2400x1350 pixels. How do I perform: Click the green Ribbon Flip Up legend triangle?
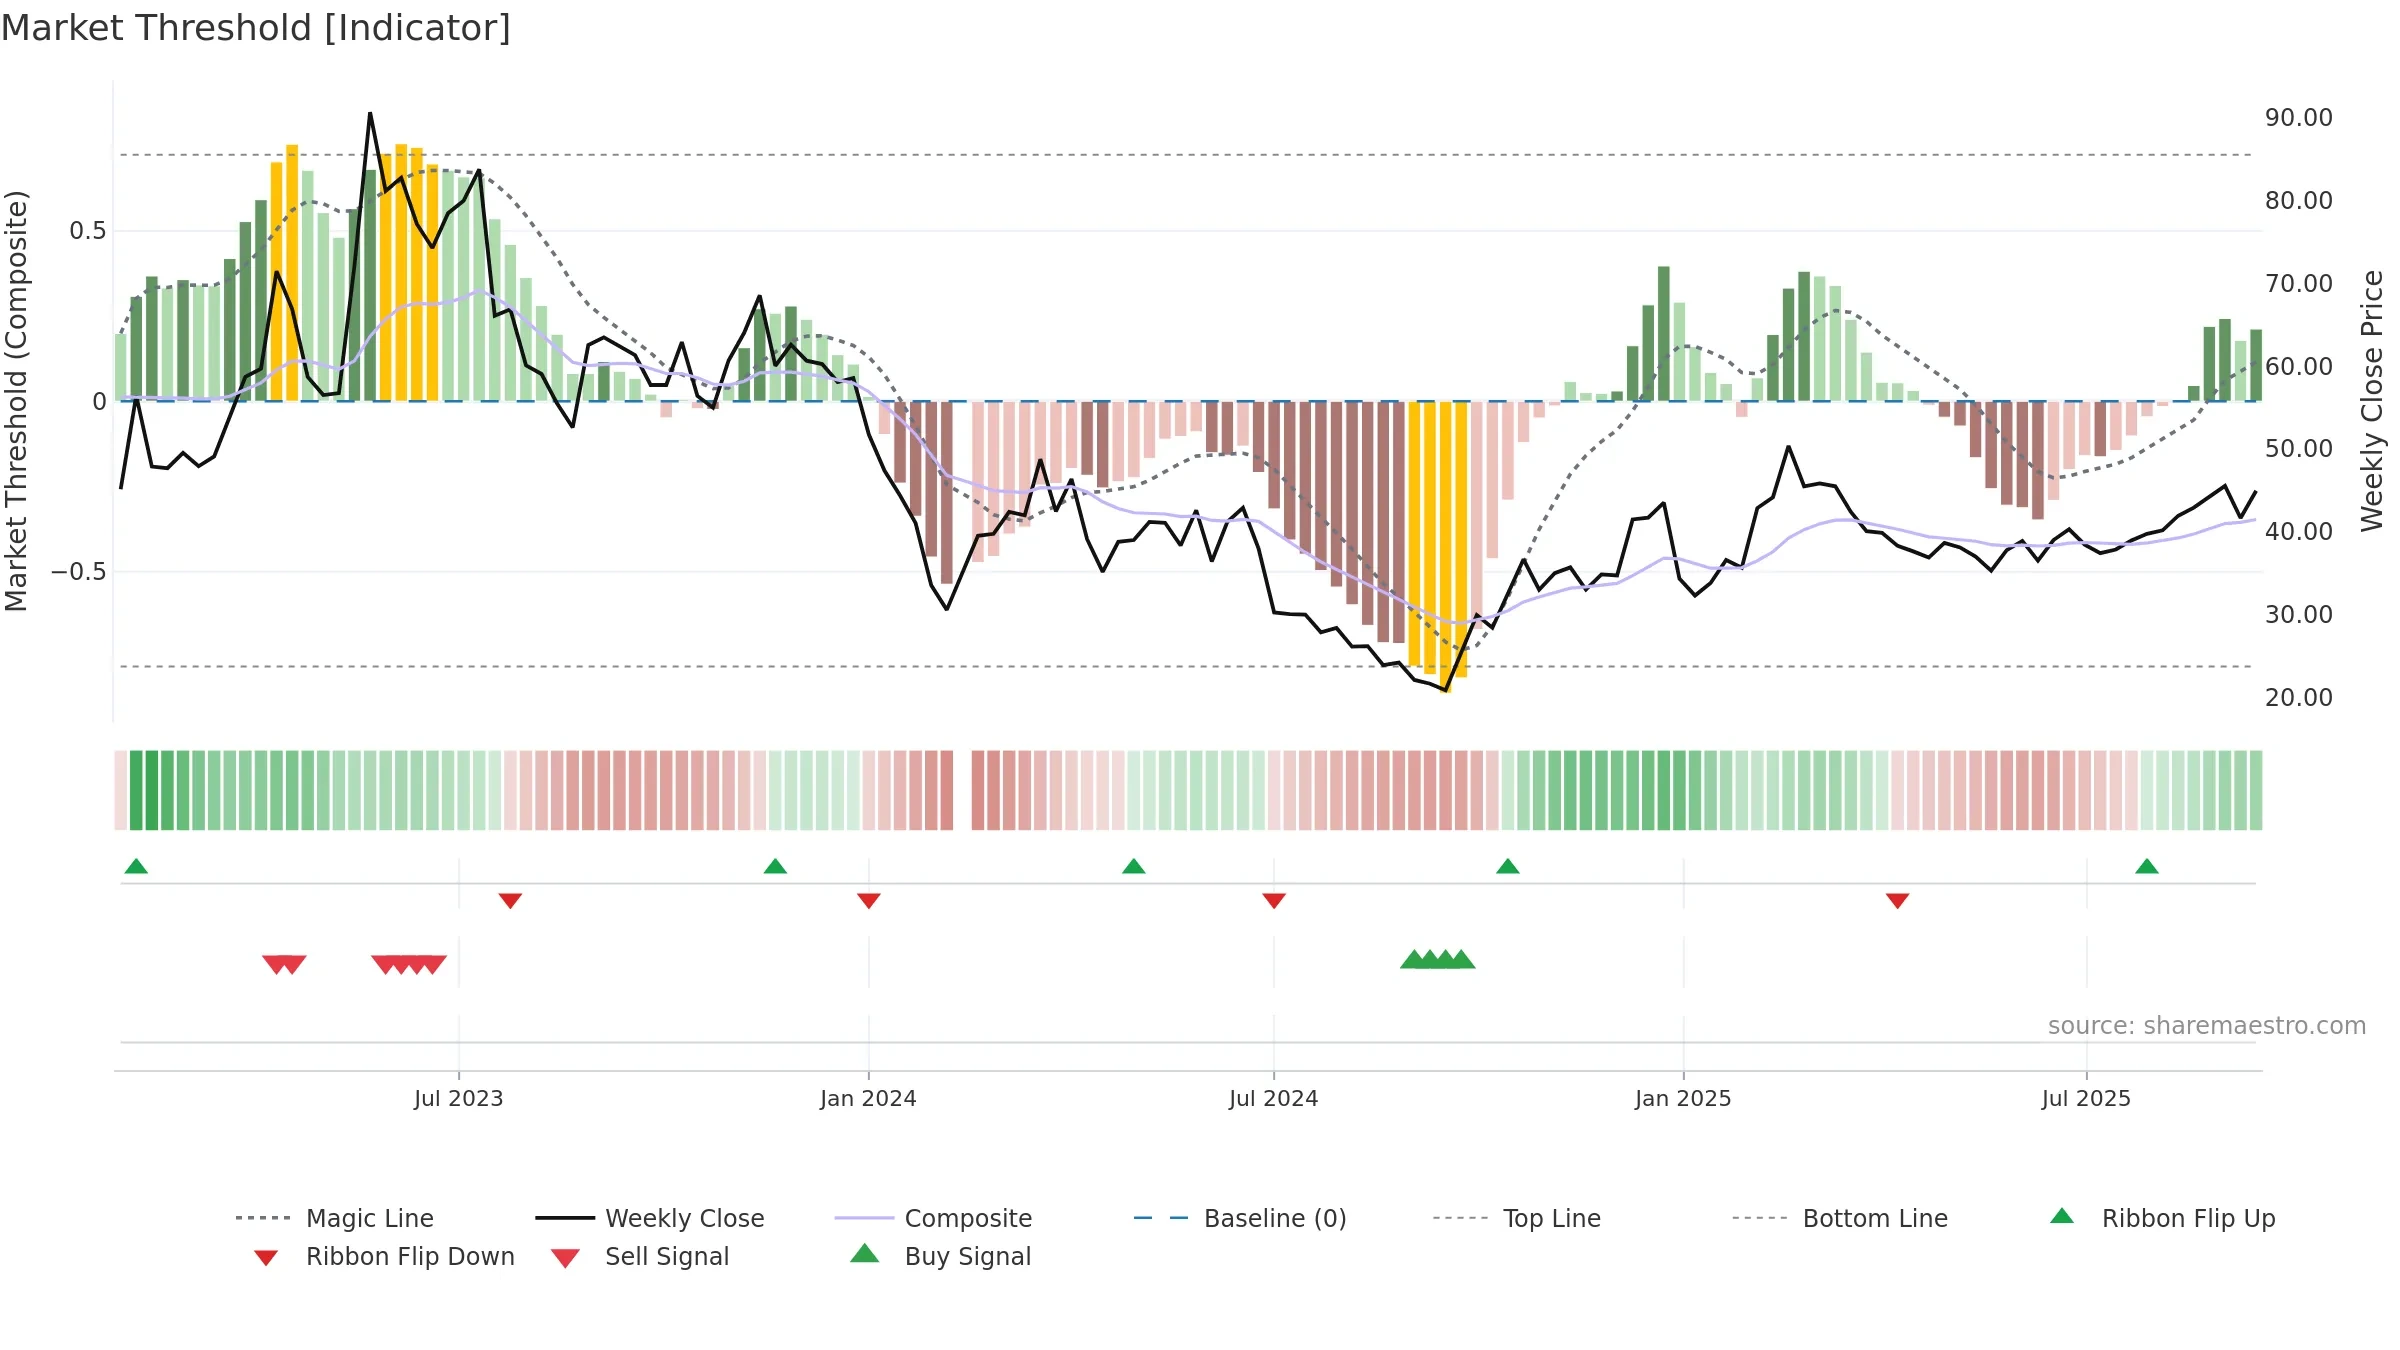point(2062,1216)
